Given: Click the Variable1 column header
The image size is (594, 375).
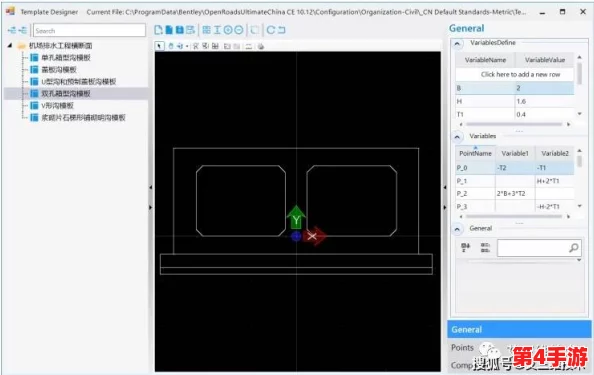Looking at the screenshot, I should click(515, 153).
